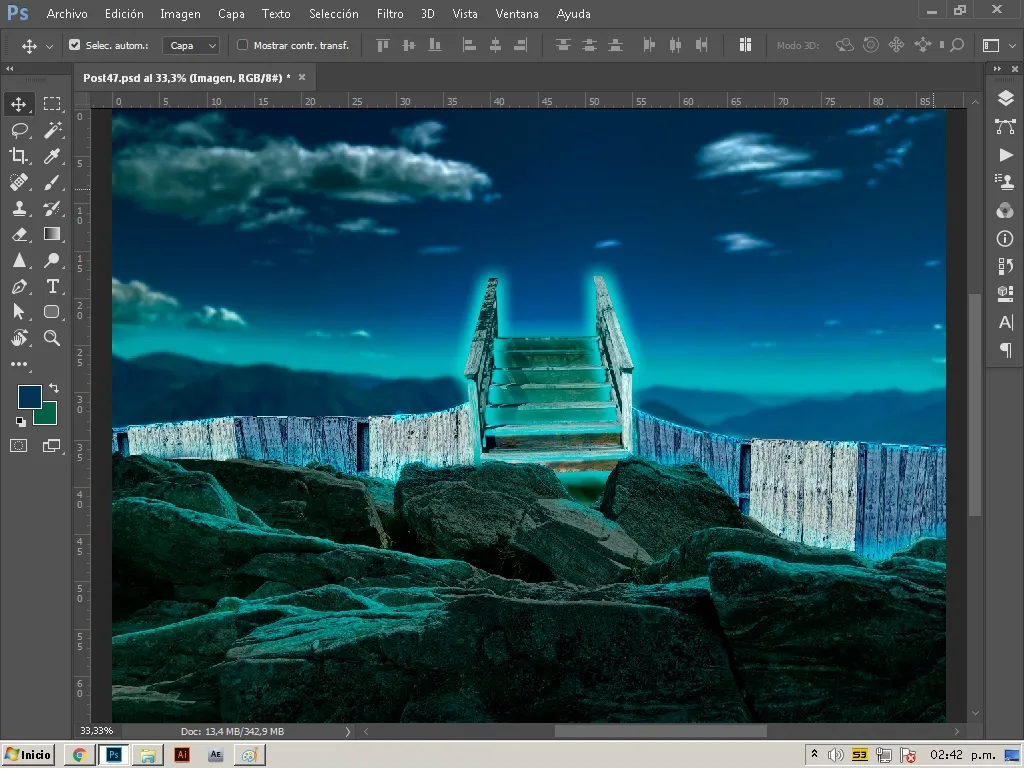Toggle Quick Mask mode
The width and height of the screenshot is (1026, 770).
(19, 446)
